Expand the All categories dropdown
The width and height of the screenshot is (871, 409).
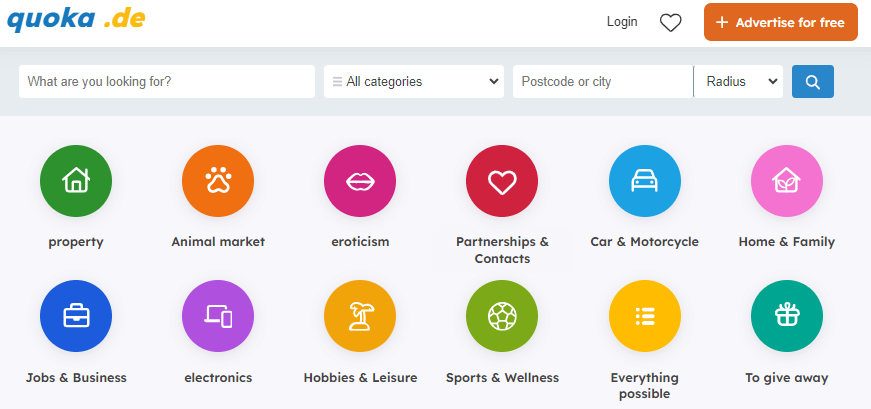[414, 82]
